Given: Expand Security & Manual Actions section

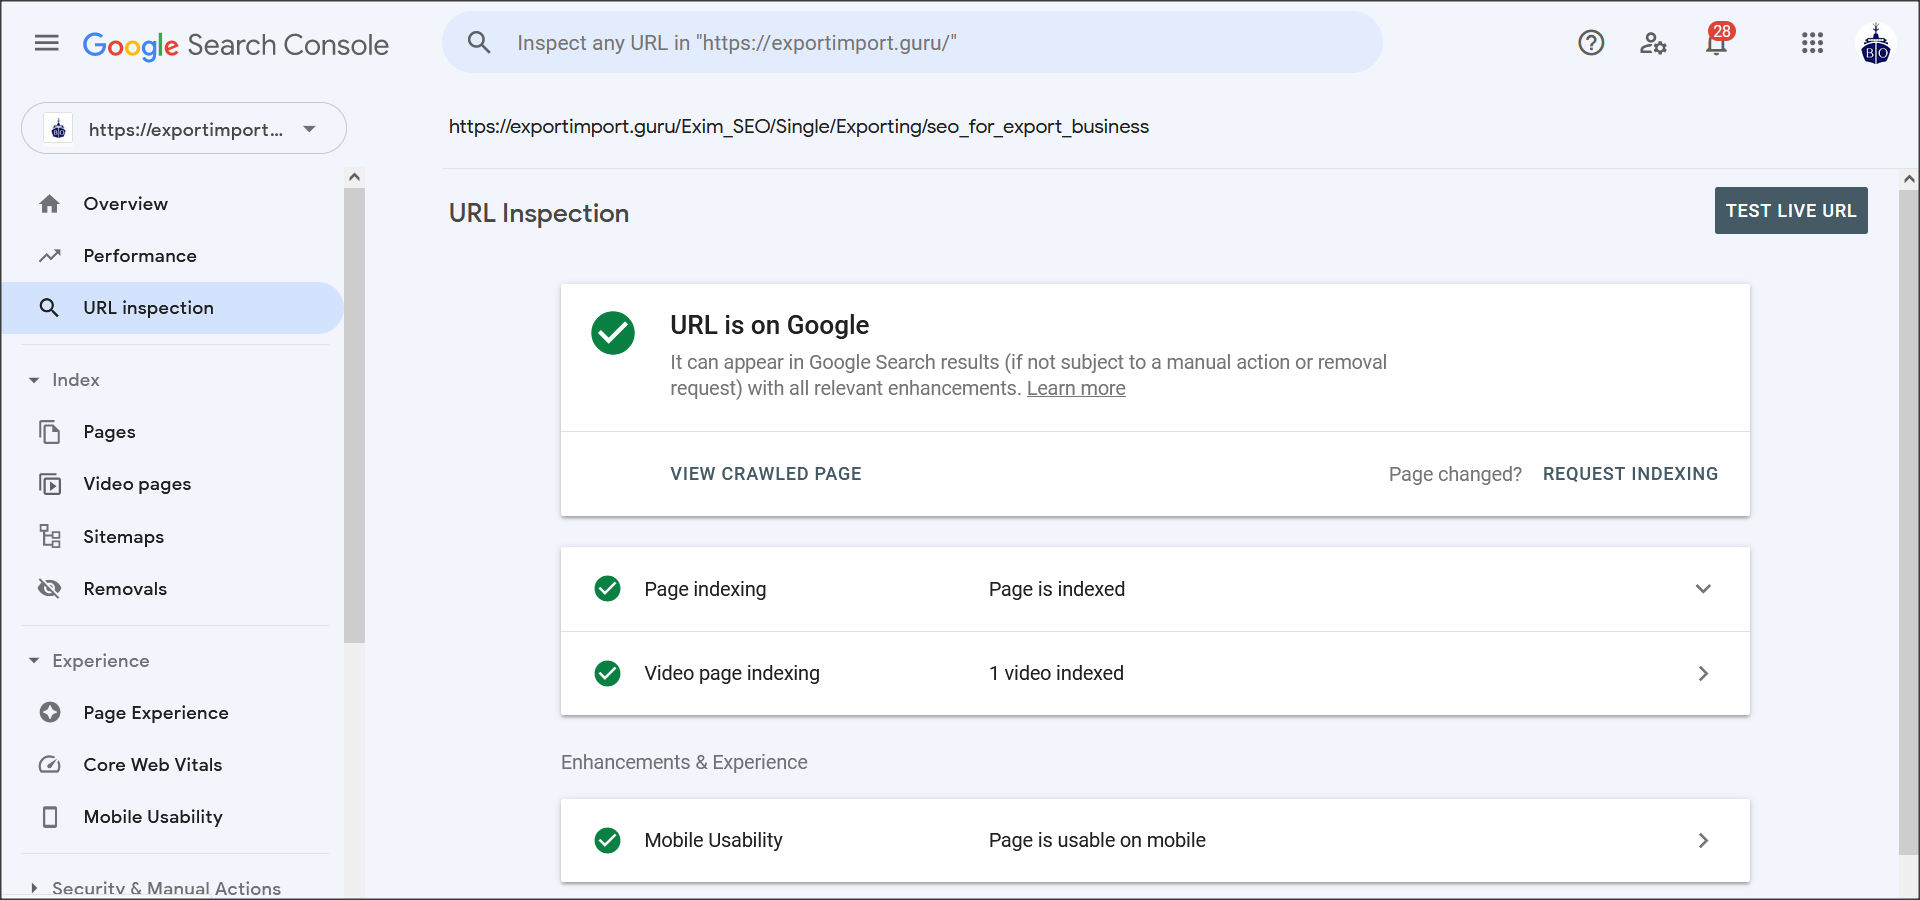Looking at the screenshot, I should 34,888.
